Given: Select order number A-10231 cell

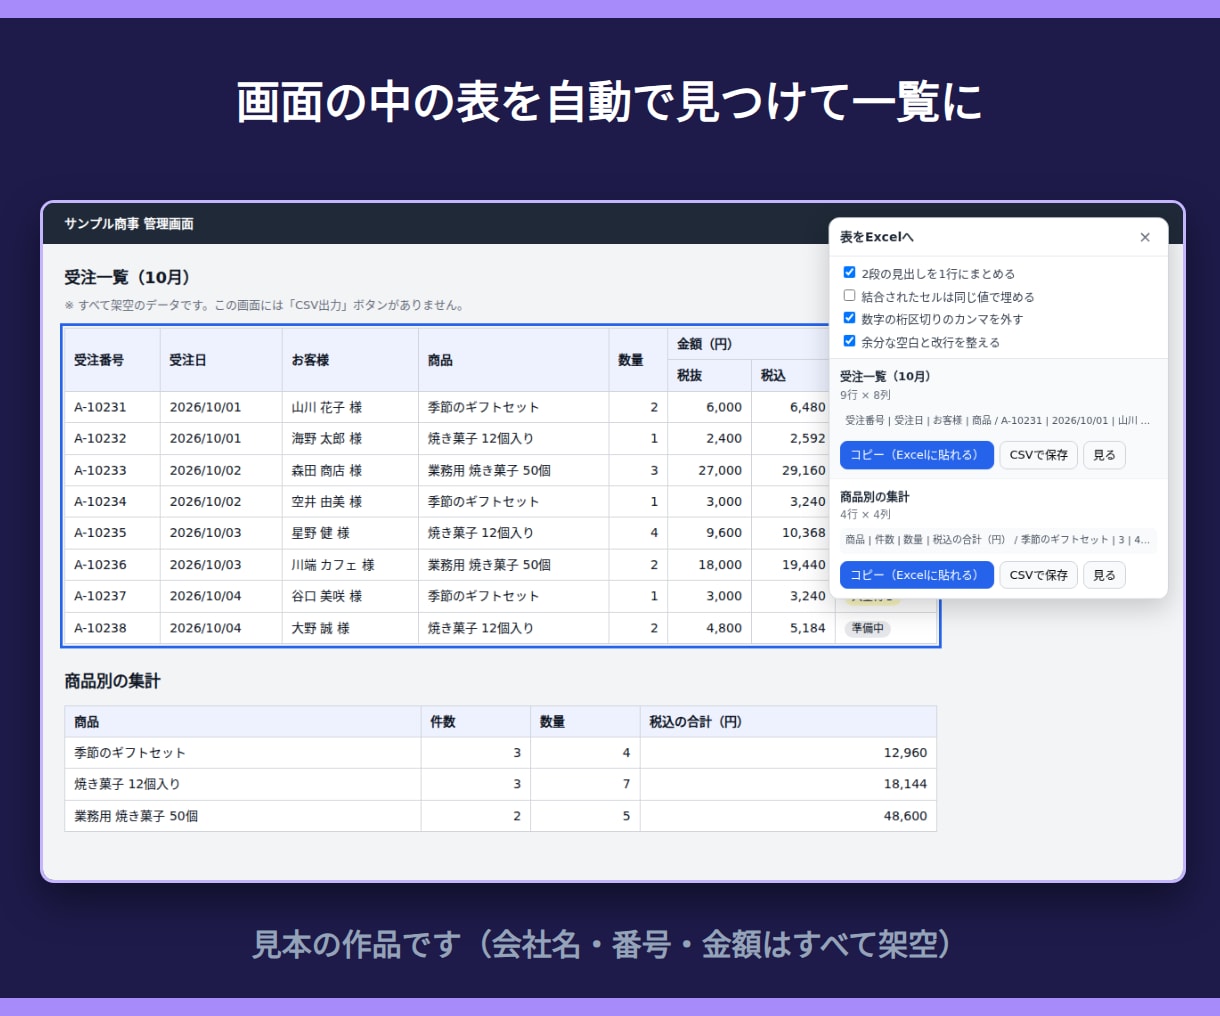Looking at the screenshot, I should (x=112, y=407).
